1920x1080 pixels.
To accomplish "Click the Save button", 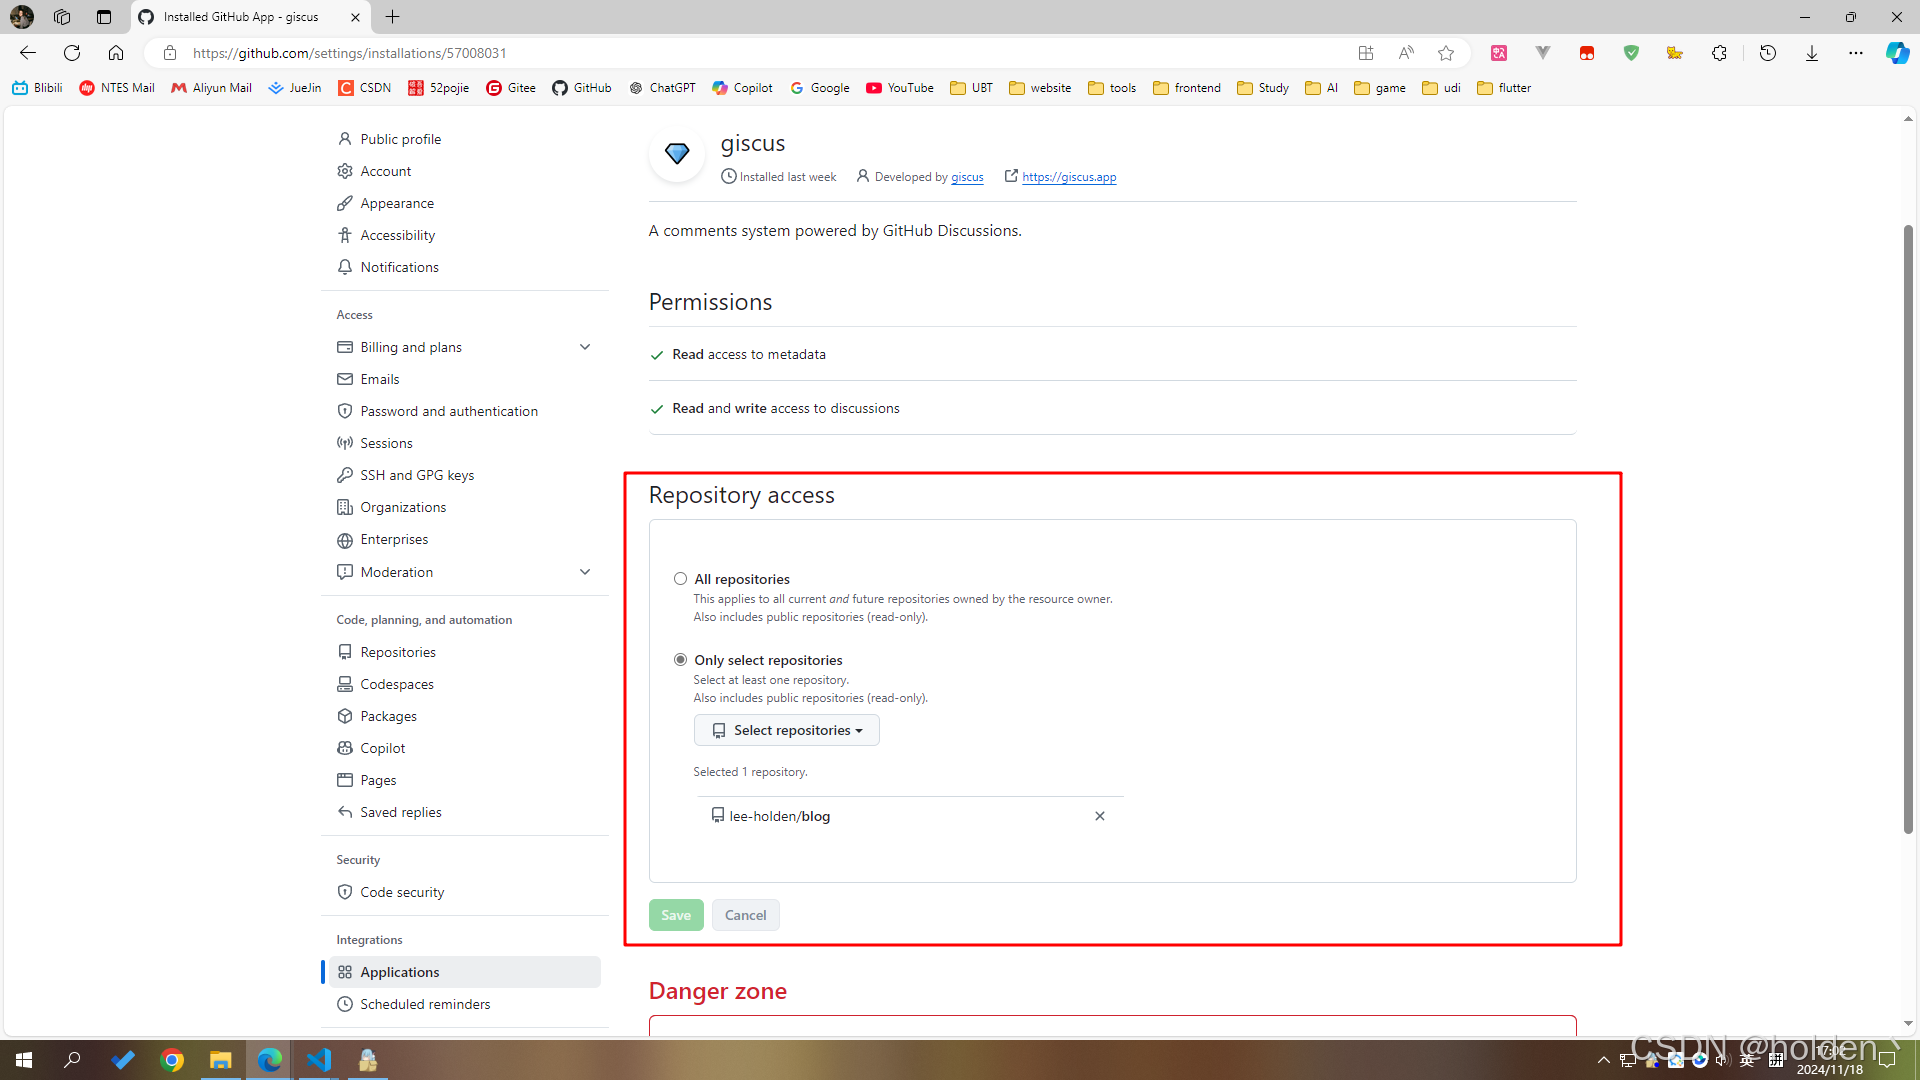I will coord(676,915).
